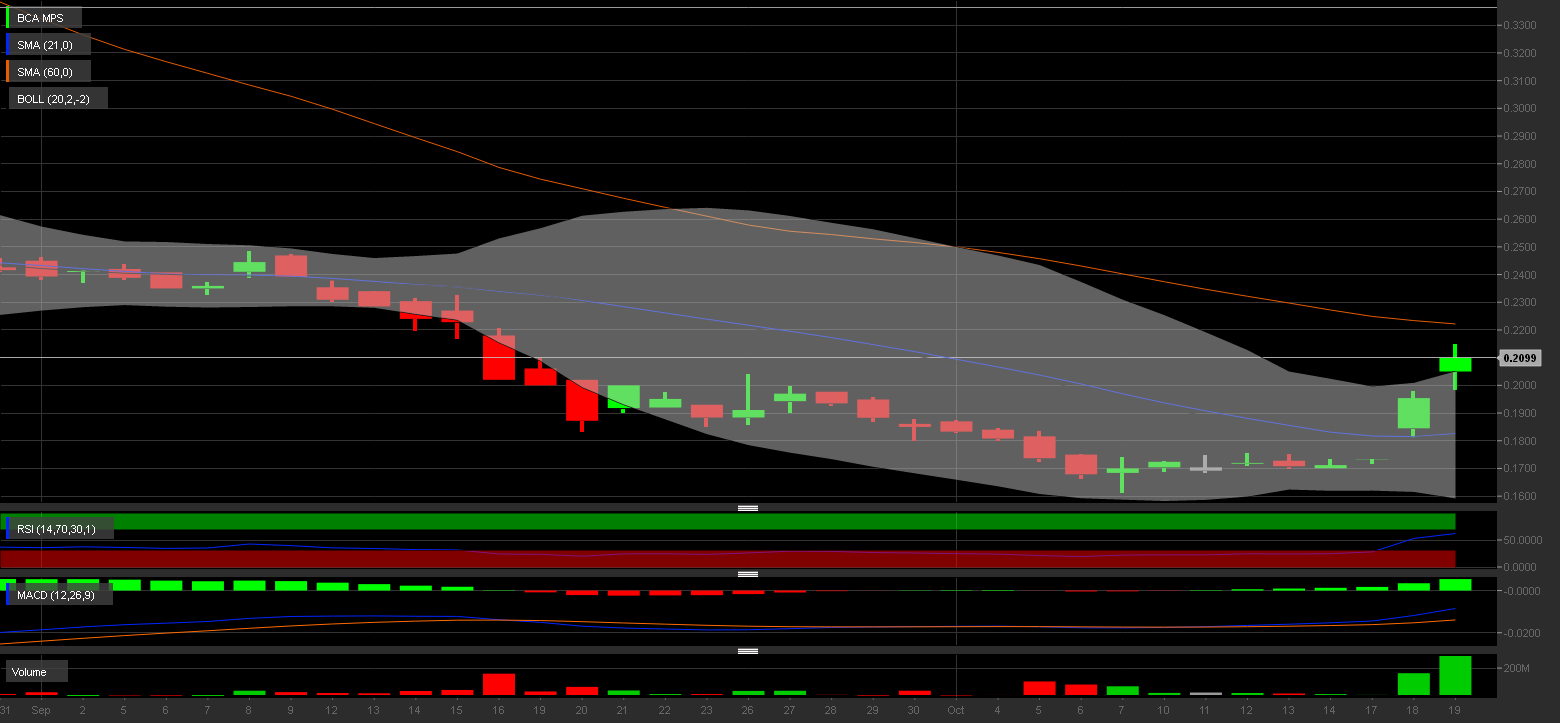The width and height of the screenshot is (1560, 723).
Task: Select the red candle on Sep 20
Action: [582, 400]
